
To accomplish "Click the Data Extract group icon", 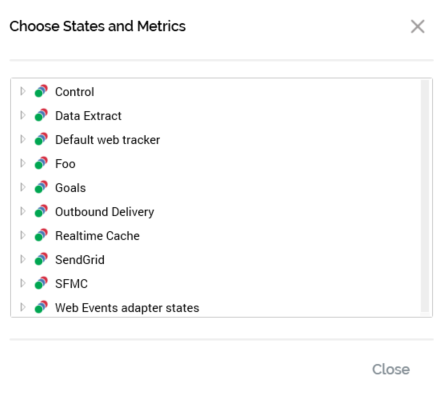I will coord(41,115).
